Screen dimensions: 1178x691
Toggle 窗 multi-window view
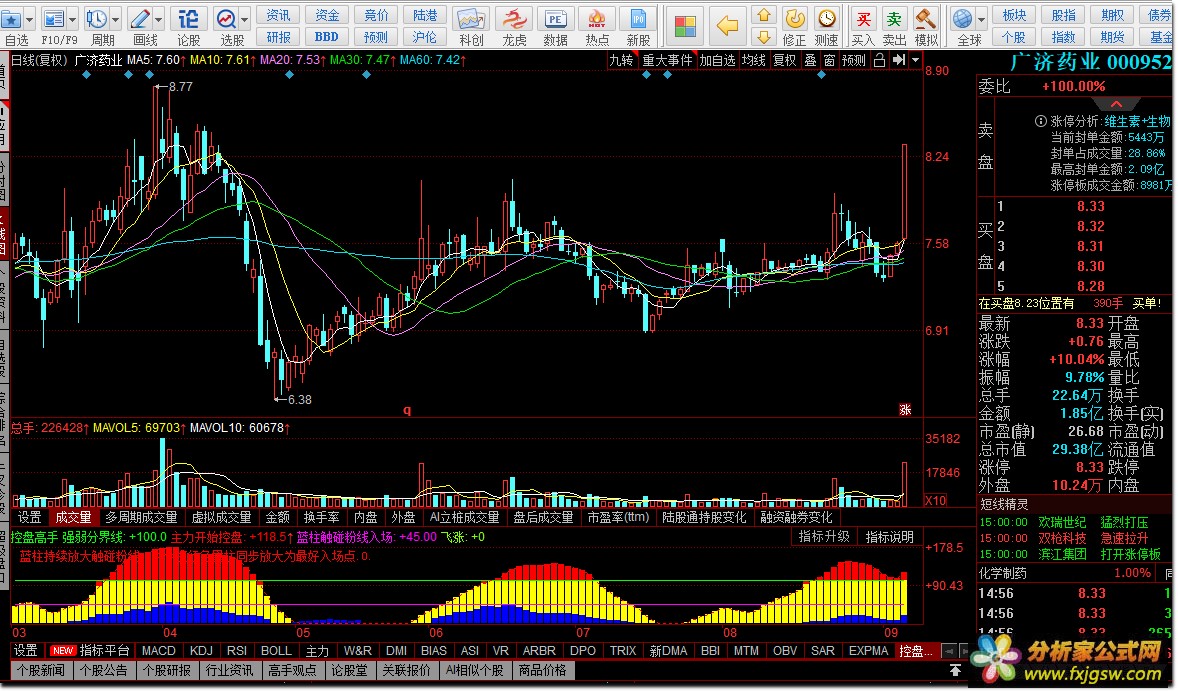(829, 60)
